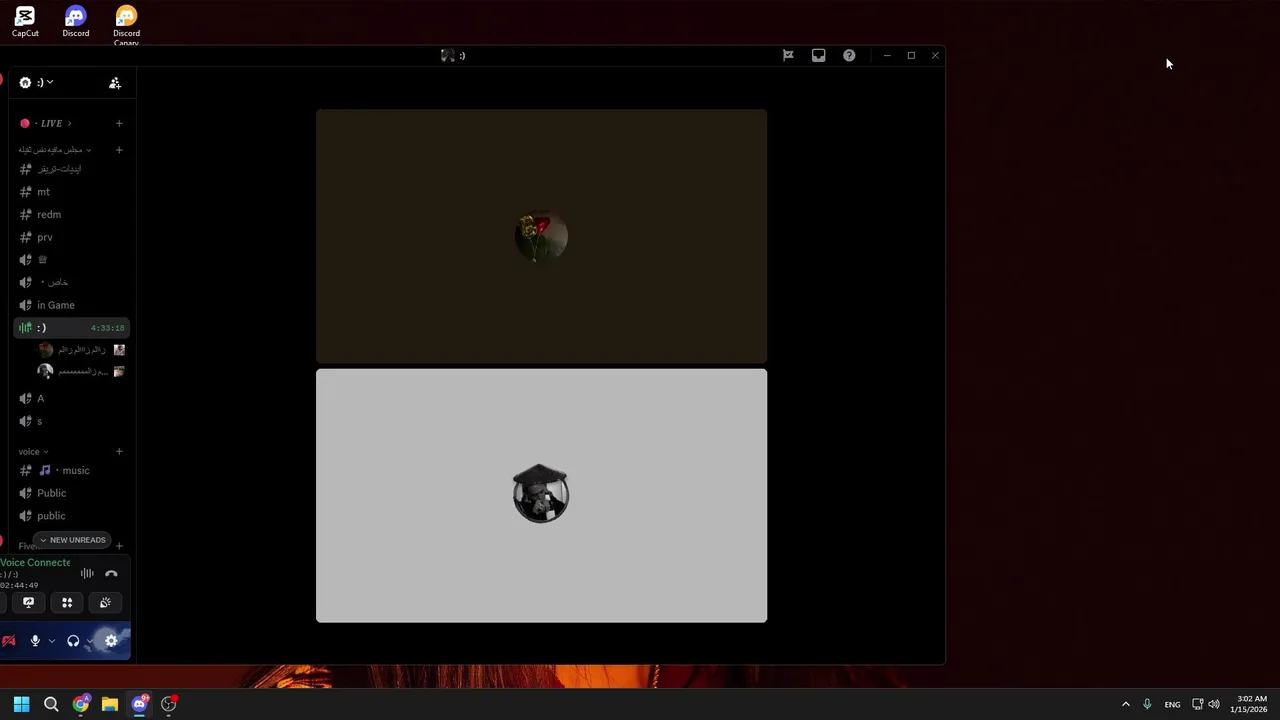
Task: Share your screen
Action: pos(28,602)
